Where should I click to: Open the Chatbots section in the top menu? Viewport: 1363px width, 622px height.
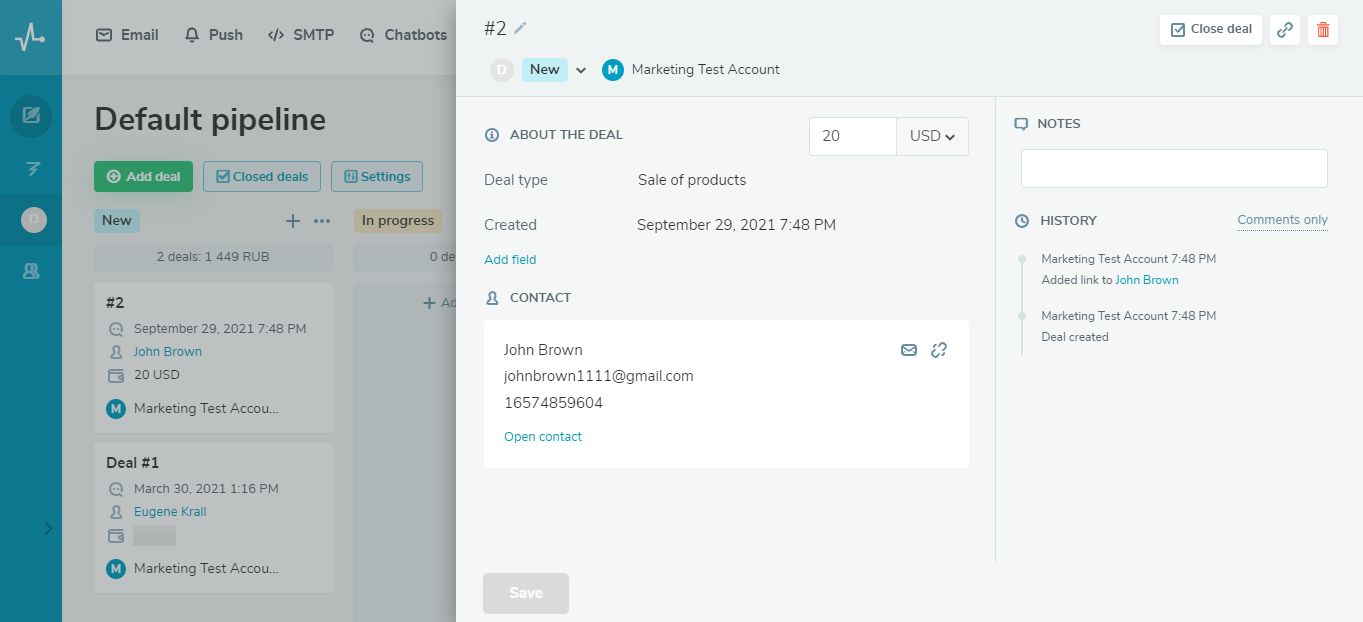[x=403, y=34]
